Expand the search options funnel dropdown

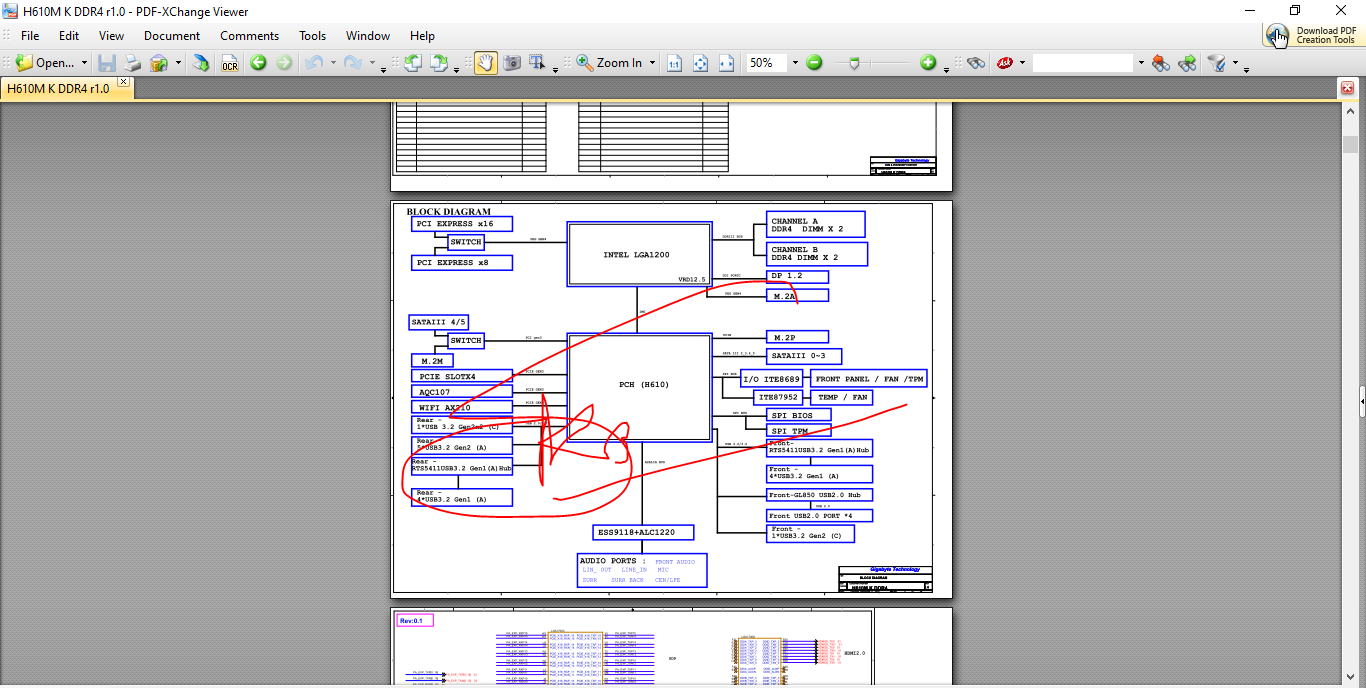pos(1235,63)
